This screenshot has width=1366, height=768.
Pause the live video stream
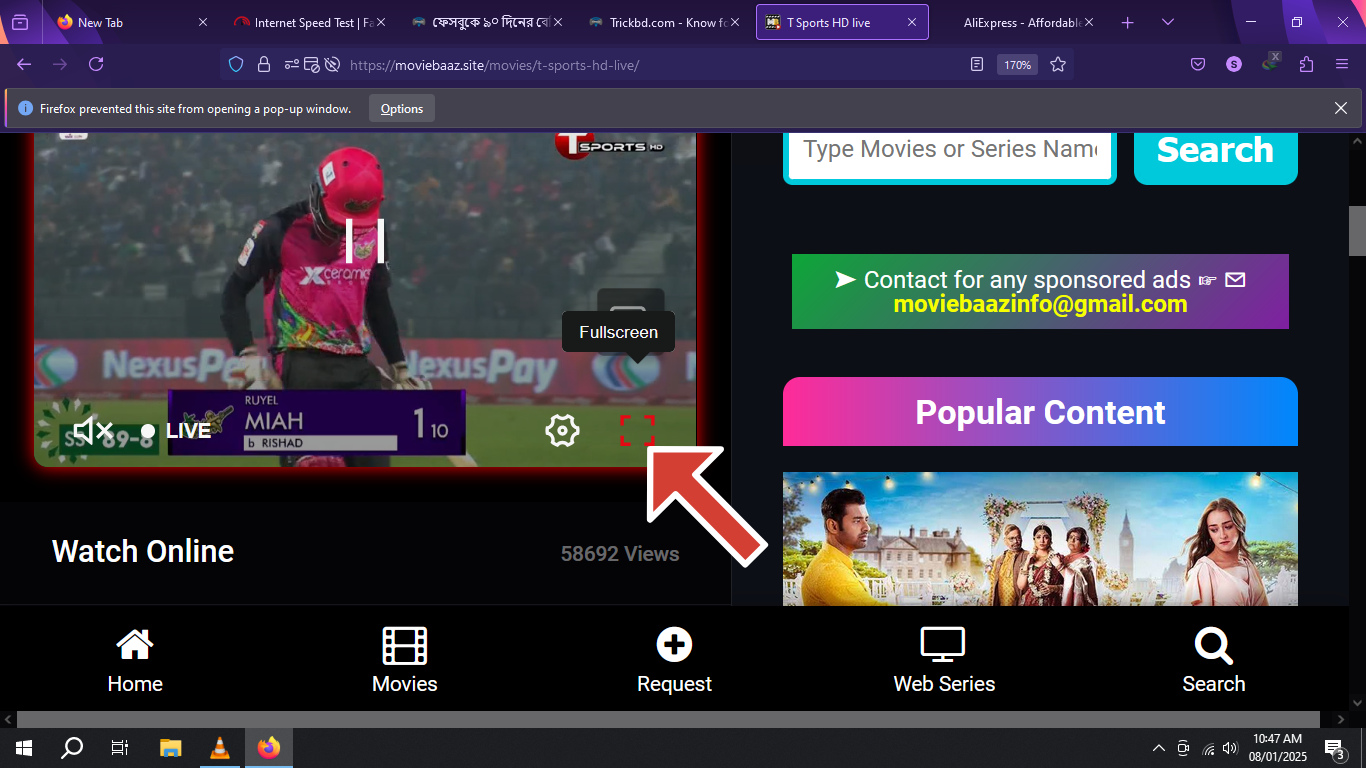point(365,241)
